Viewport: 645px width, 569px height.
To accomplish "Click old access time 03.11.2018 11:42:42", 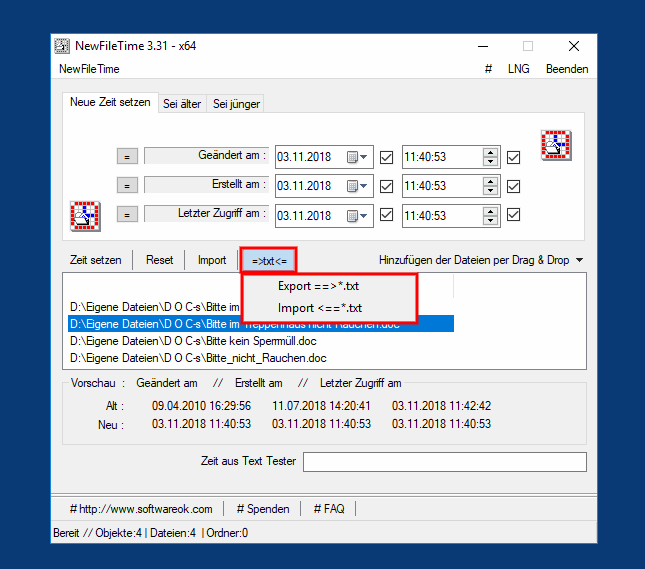I will [x=441, y=406].
